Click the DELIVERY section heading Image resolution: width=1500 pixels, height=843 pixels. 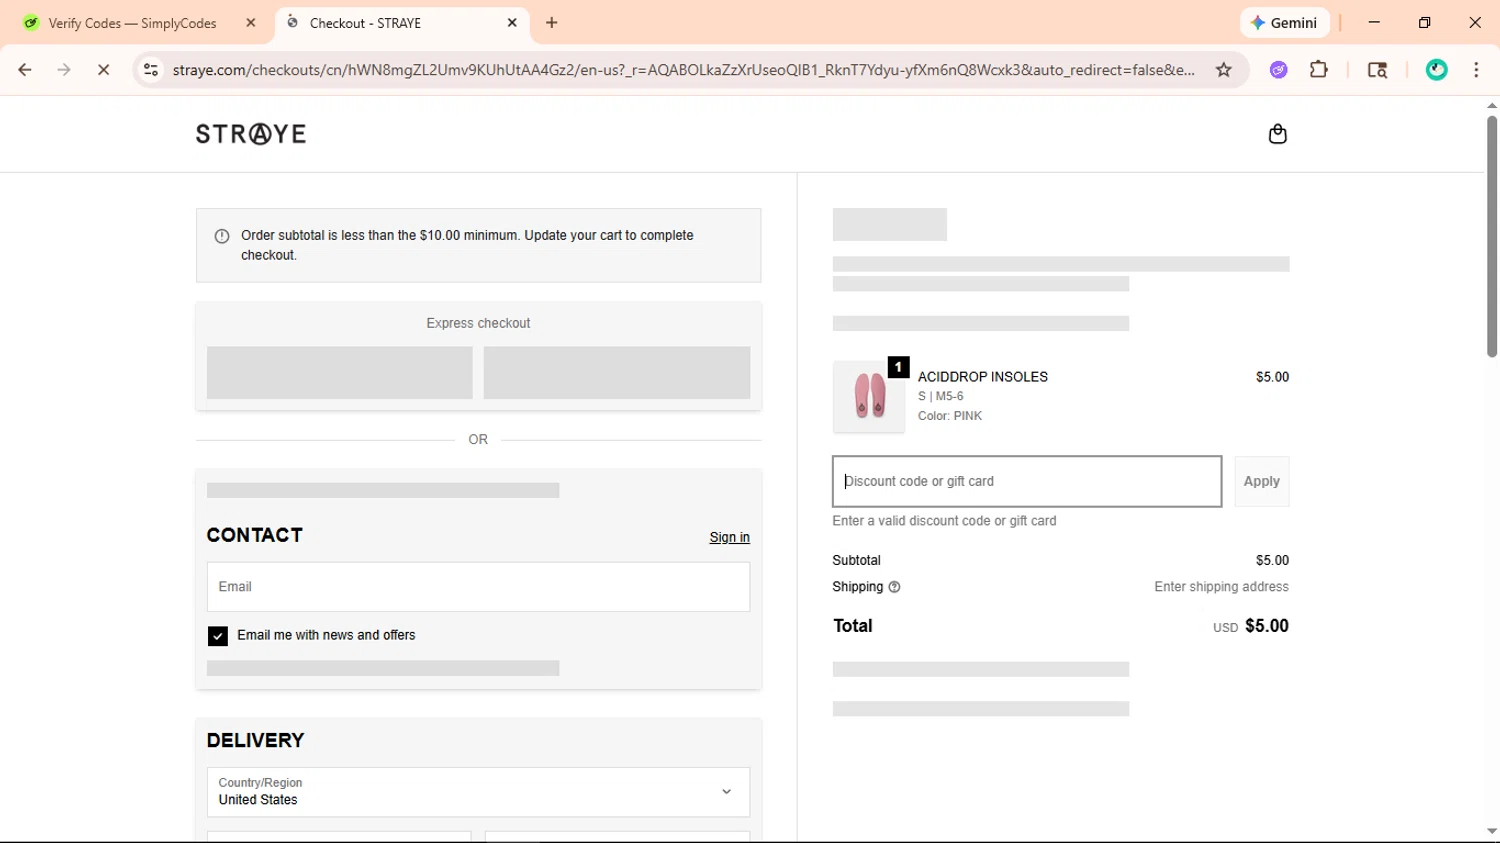(255, 741)
